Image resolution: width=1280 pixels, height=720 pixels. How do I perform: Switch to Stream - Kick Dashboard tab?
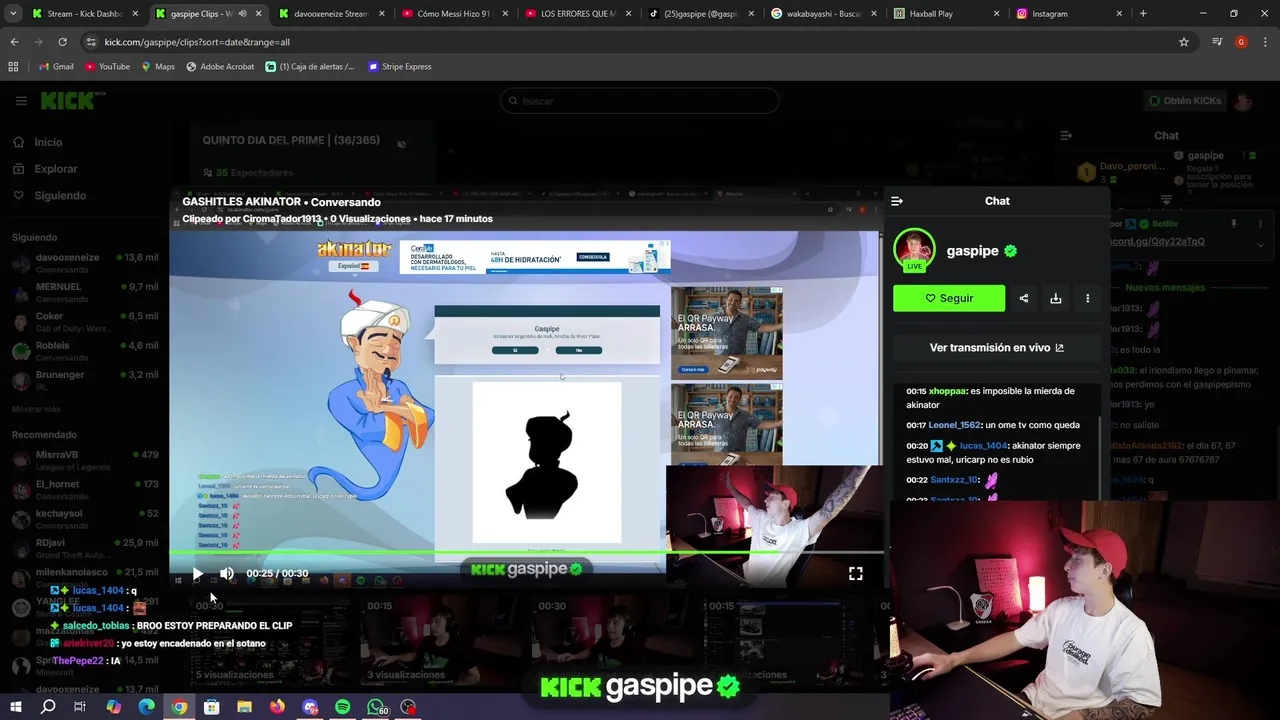[84, 14]
